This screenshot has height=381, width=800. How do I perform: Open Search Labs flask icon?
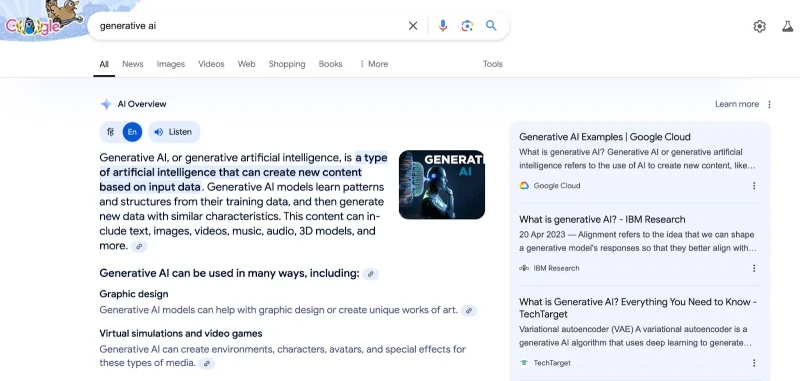[788, 26]
